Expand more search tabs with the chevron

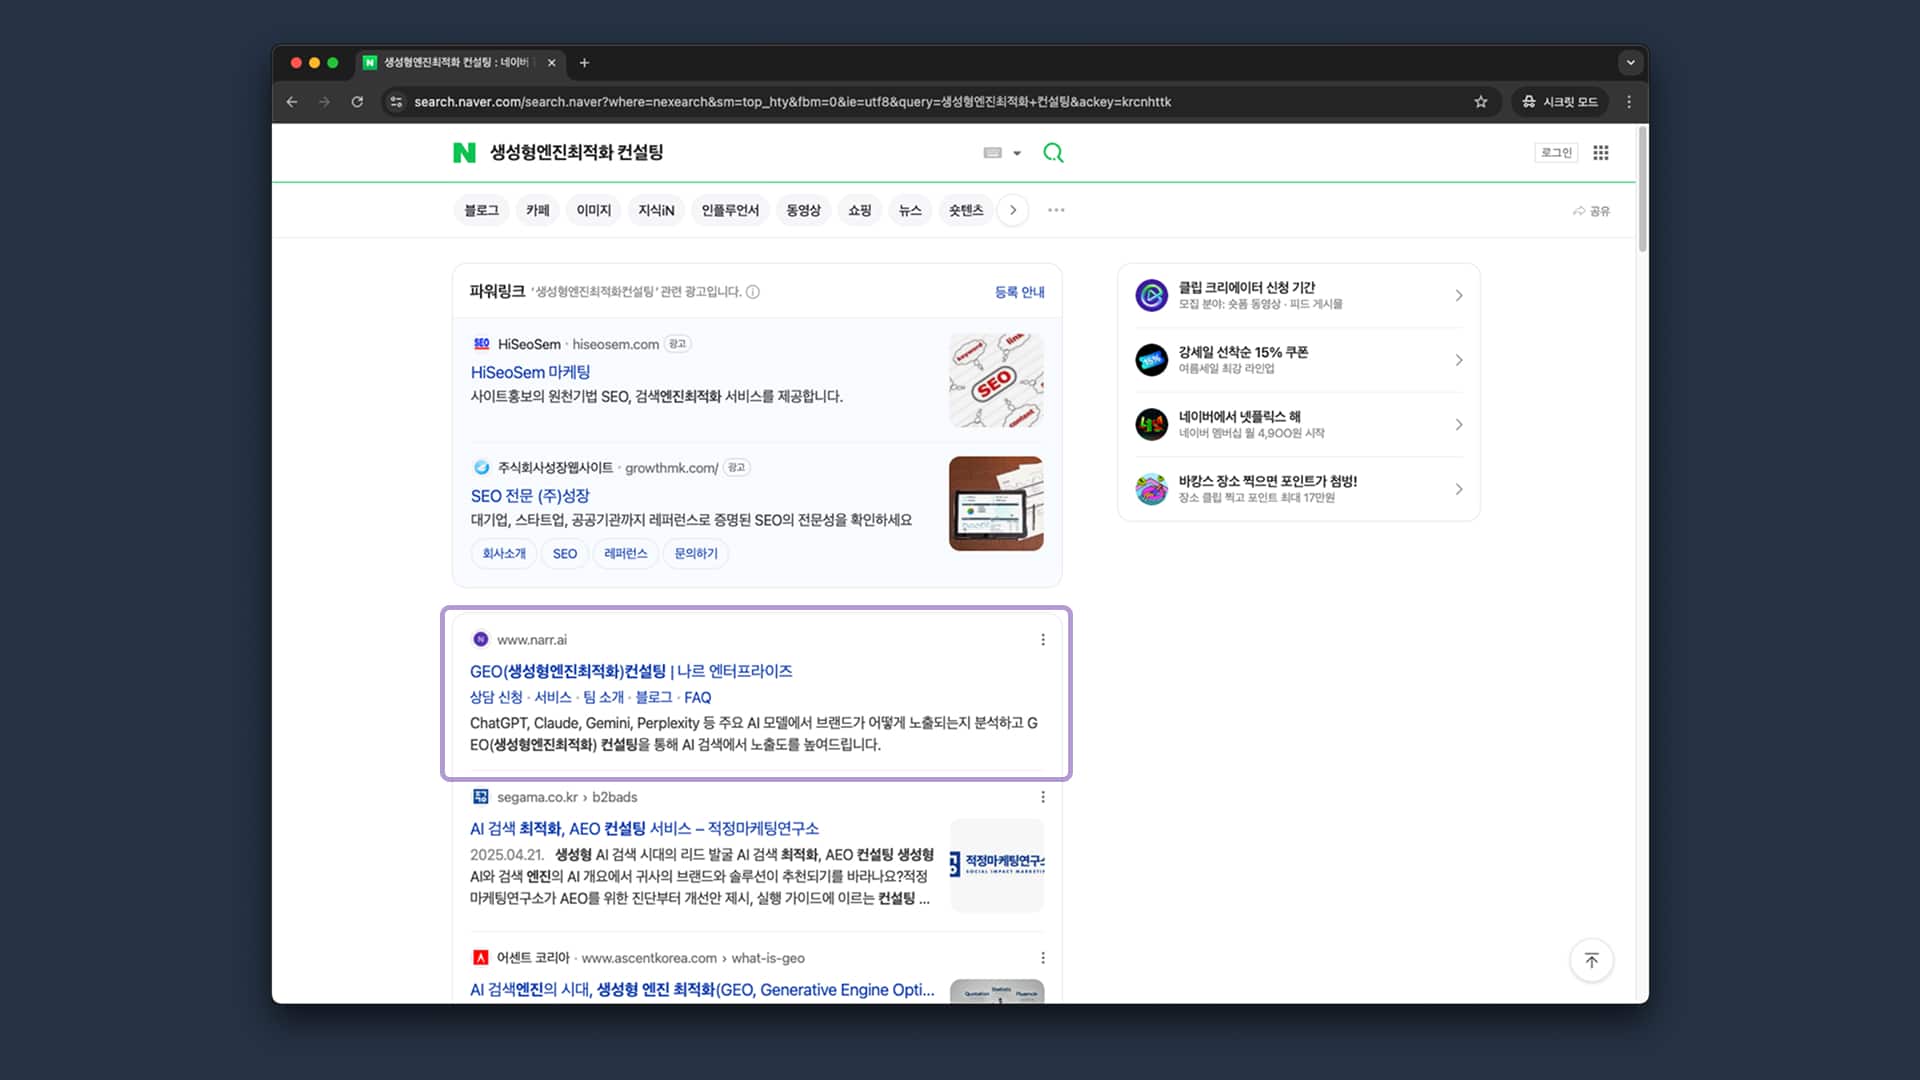click(x=1013, y=210)
